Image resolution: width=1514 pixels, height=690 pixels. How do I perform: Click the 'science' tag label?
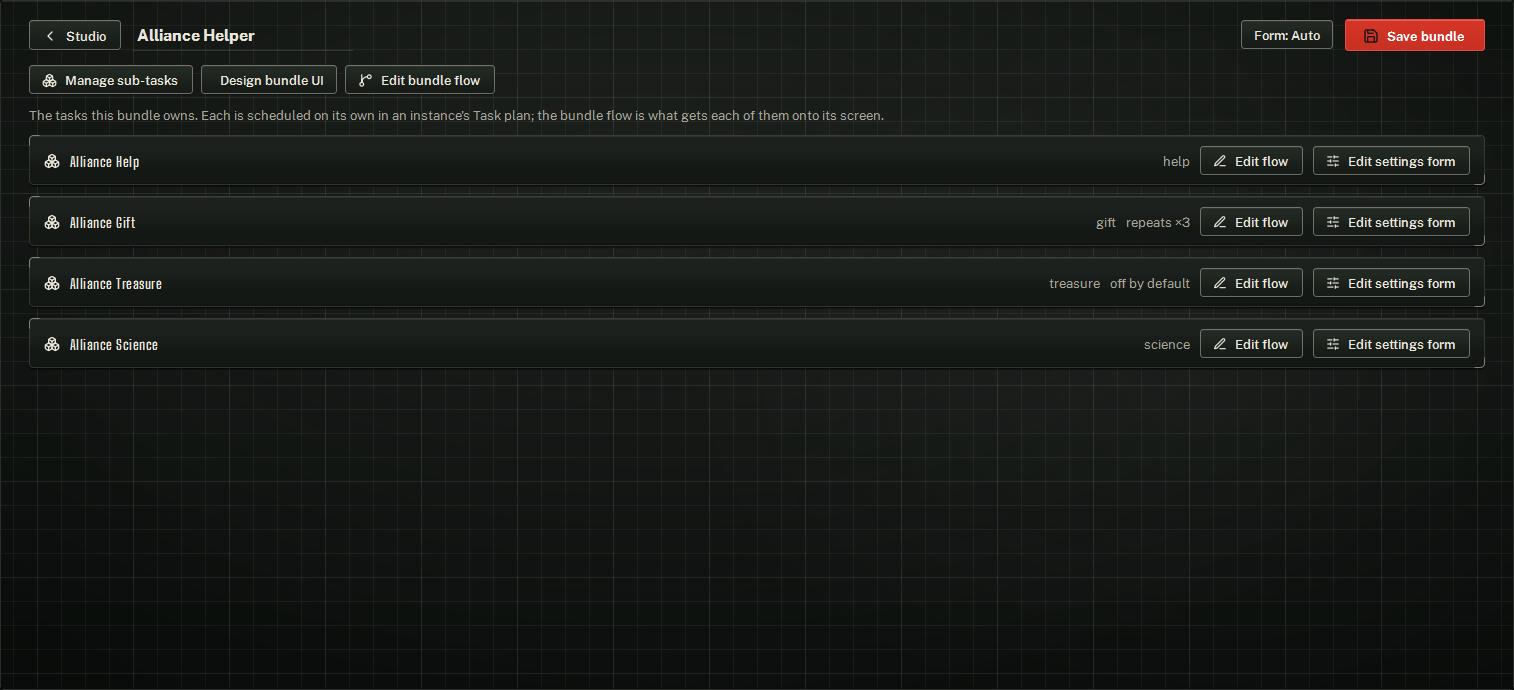pyautogui.click(x=1167, y=344)
